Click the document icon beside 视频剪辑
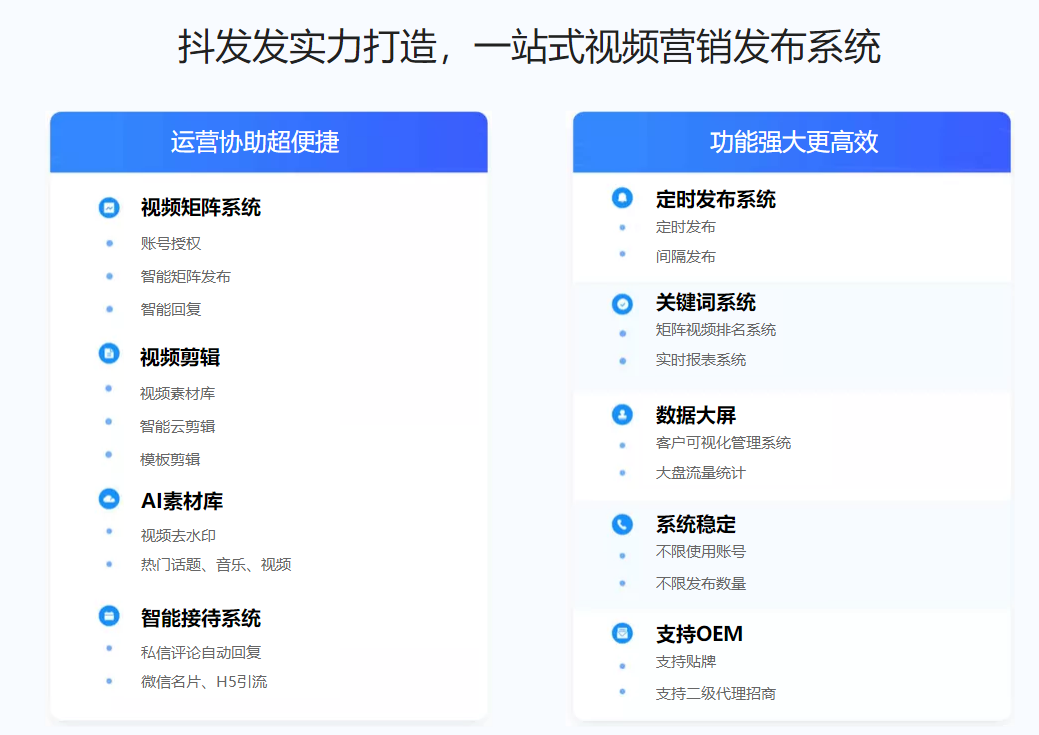The image size is (1039, 735). (x=109, y=354)
